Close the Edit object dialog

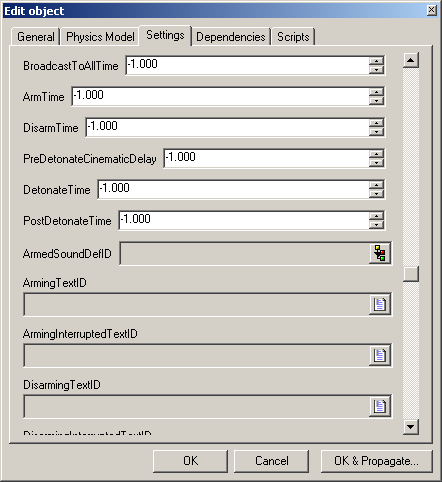(432, 10)
